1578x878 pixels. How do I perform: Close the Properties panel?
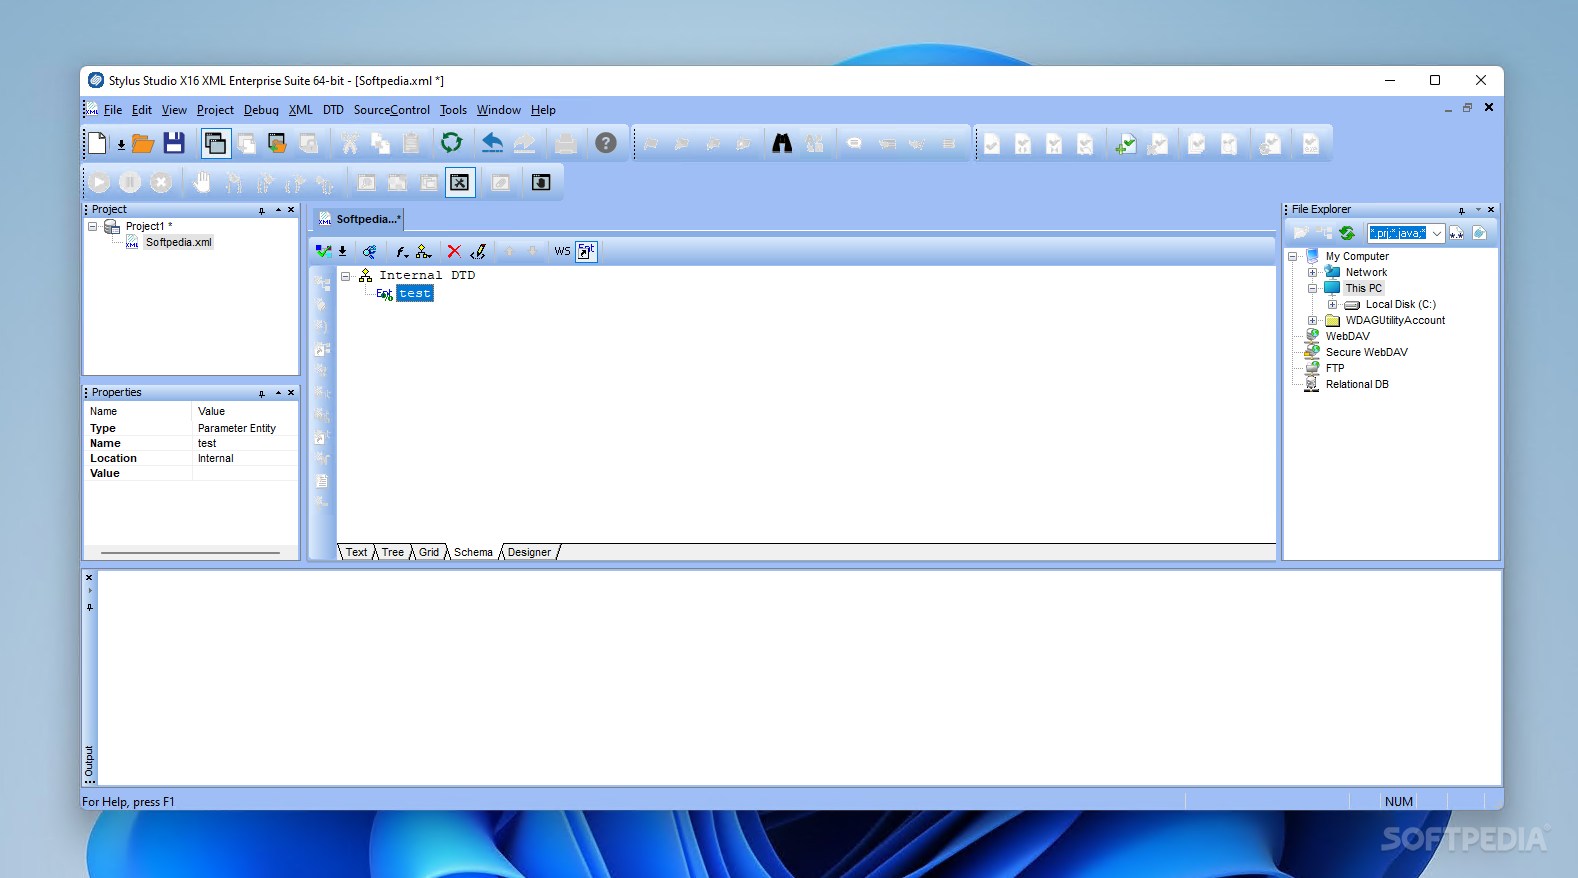(x=291, y=393)
